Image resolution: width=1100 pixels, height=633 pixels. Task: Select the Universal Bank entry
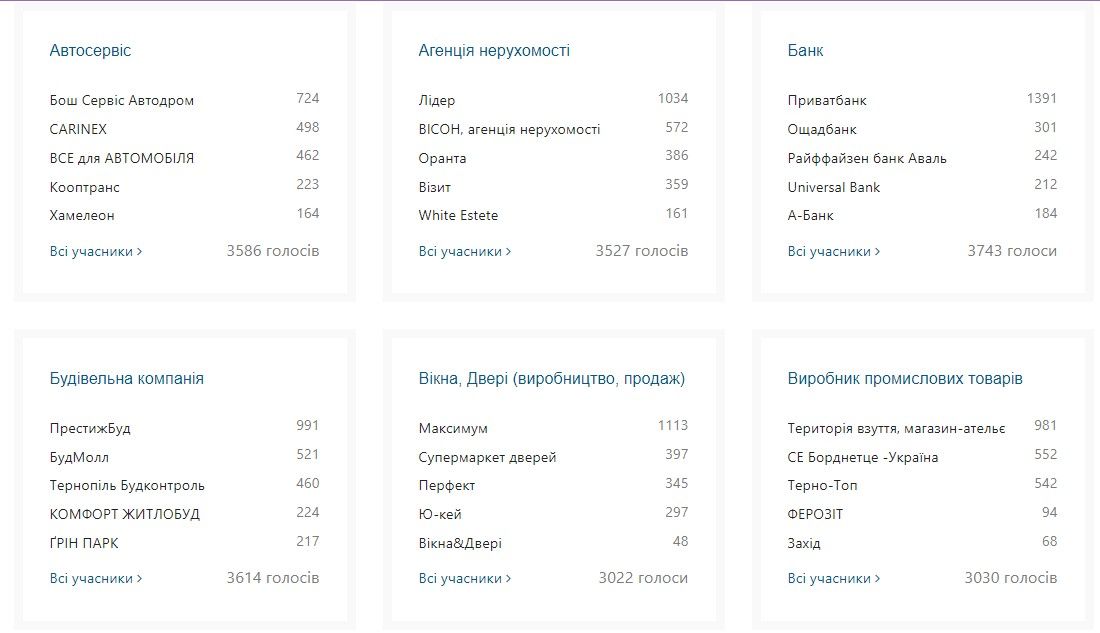(x=834, y=187)
